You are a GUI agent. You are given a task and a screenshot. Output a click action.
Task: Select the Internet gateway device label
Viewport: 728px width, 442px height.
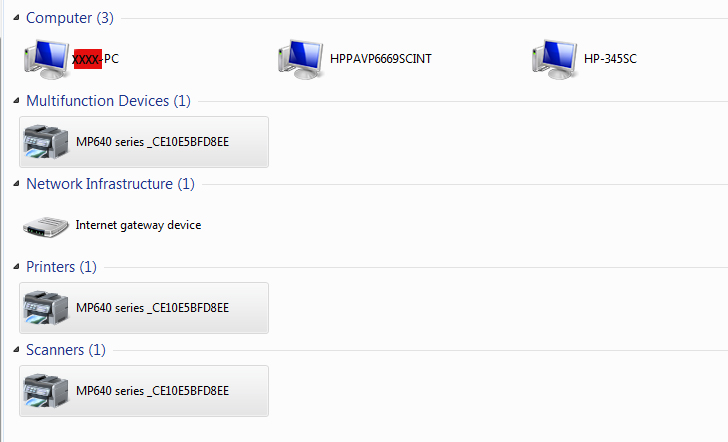coord(138,225)
